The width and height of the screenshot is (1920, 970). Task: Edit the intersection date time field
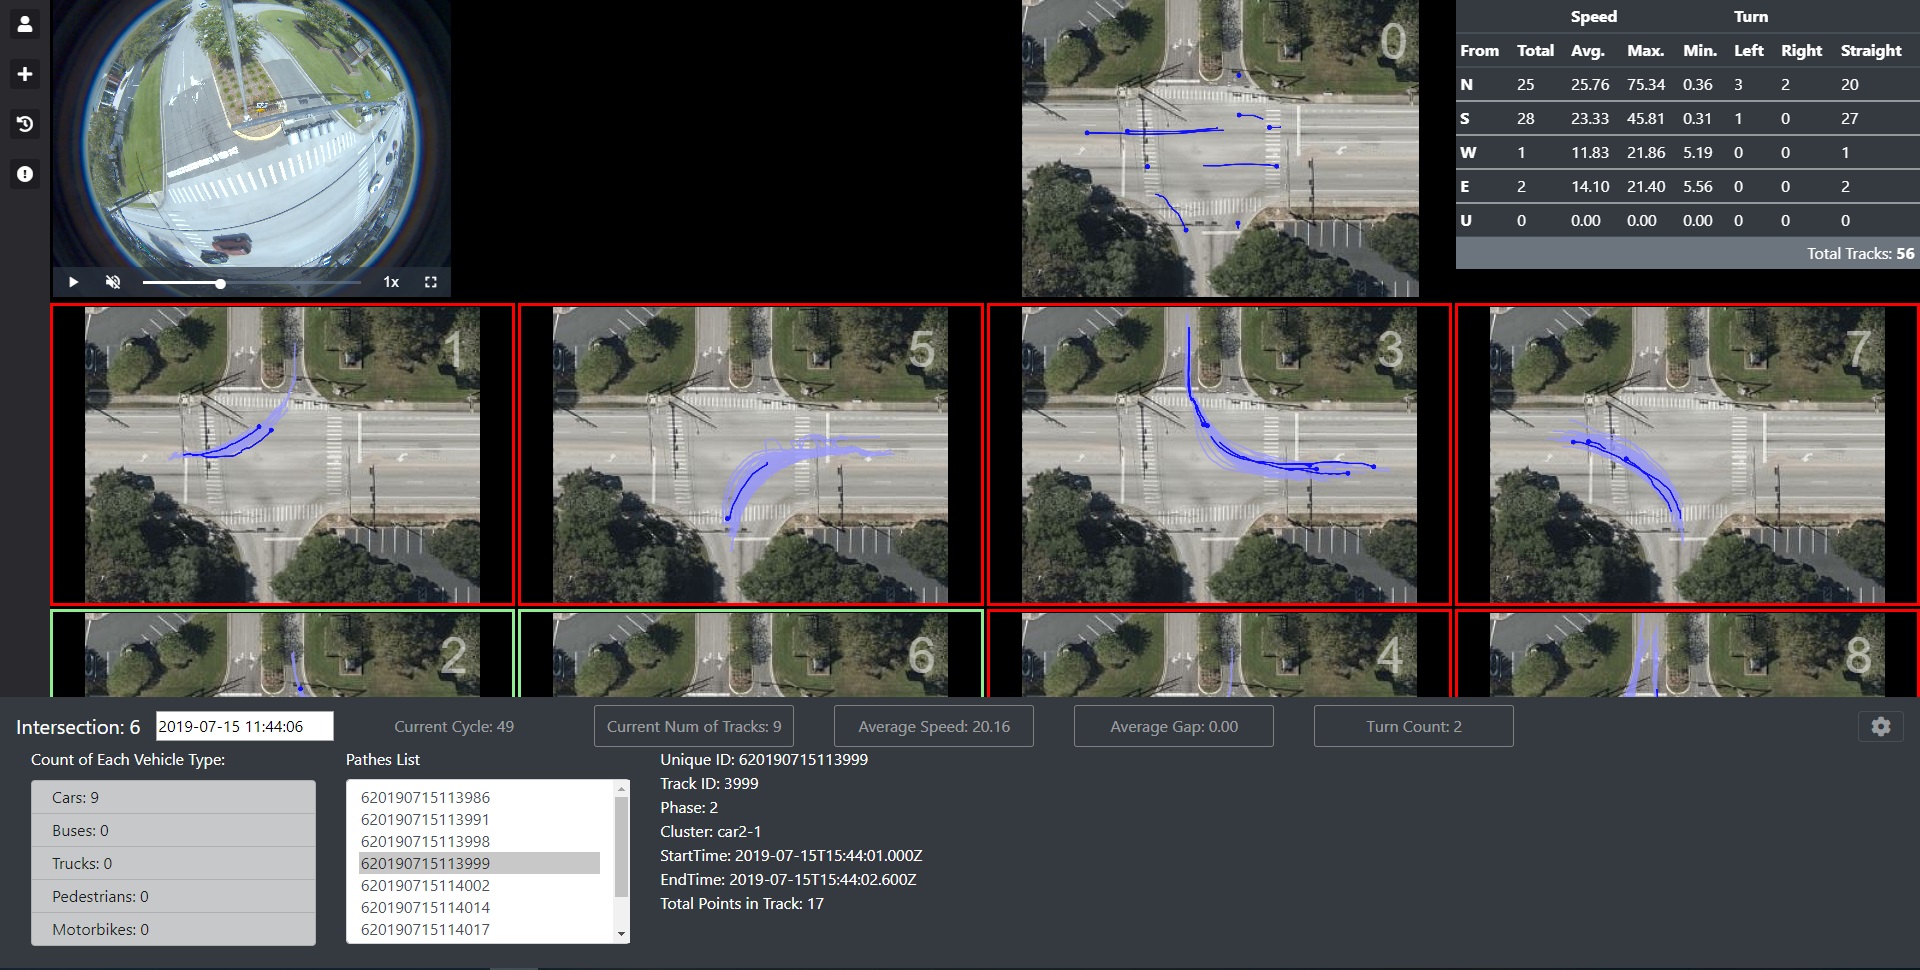pyautogui.click(x=244, y=727)
